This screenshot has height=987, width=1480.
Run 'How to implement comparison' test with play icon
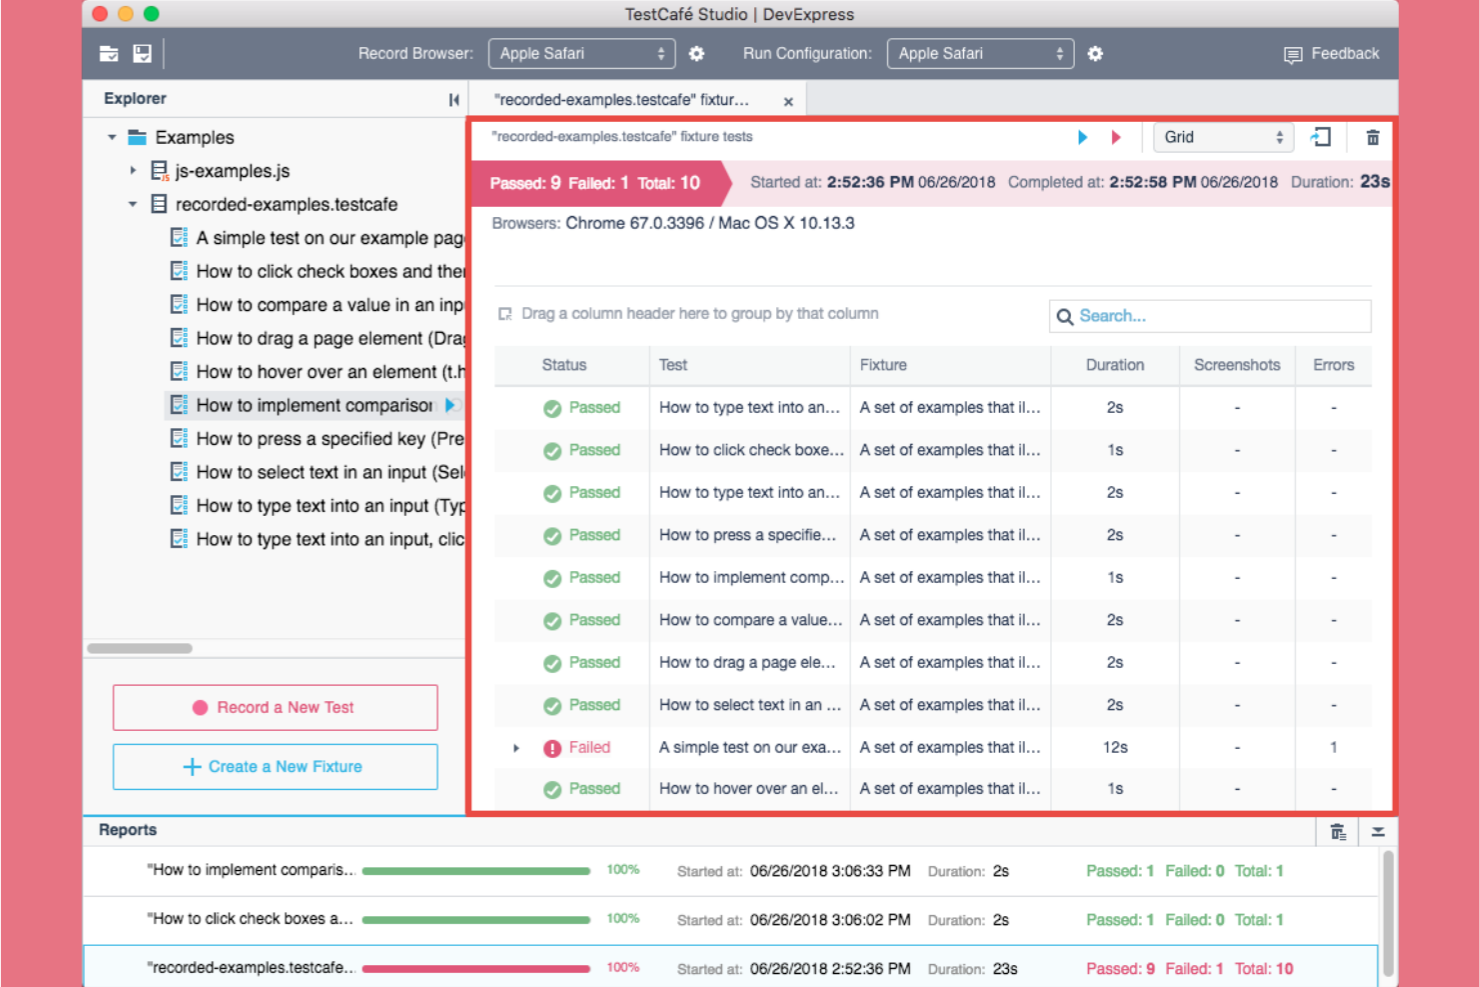450,405
